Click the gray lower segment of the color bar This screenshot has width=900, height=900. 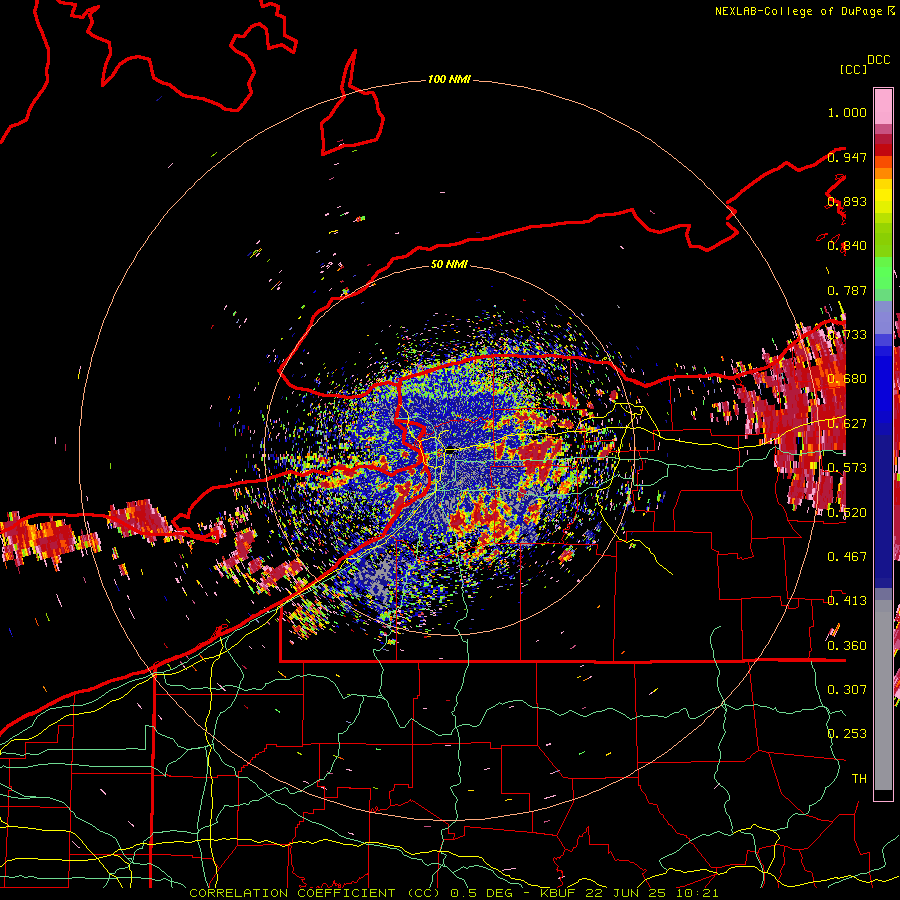[883, 695]
